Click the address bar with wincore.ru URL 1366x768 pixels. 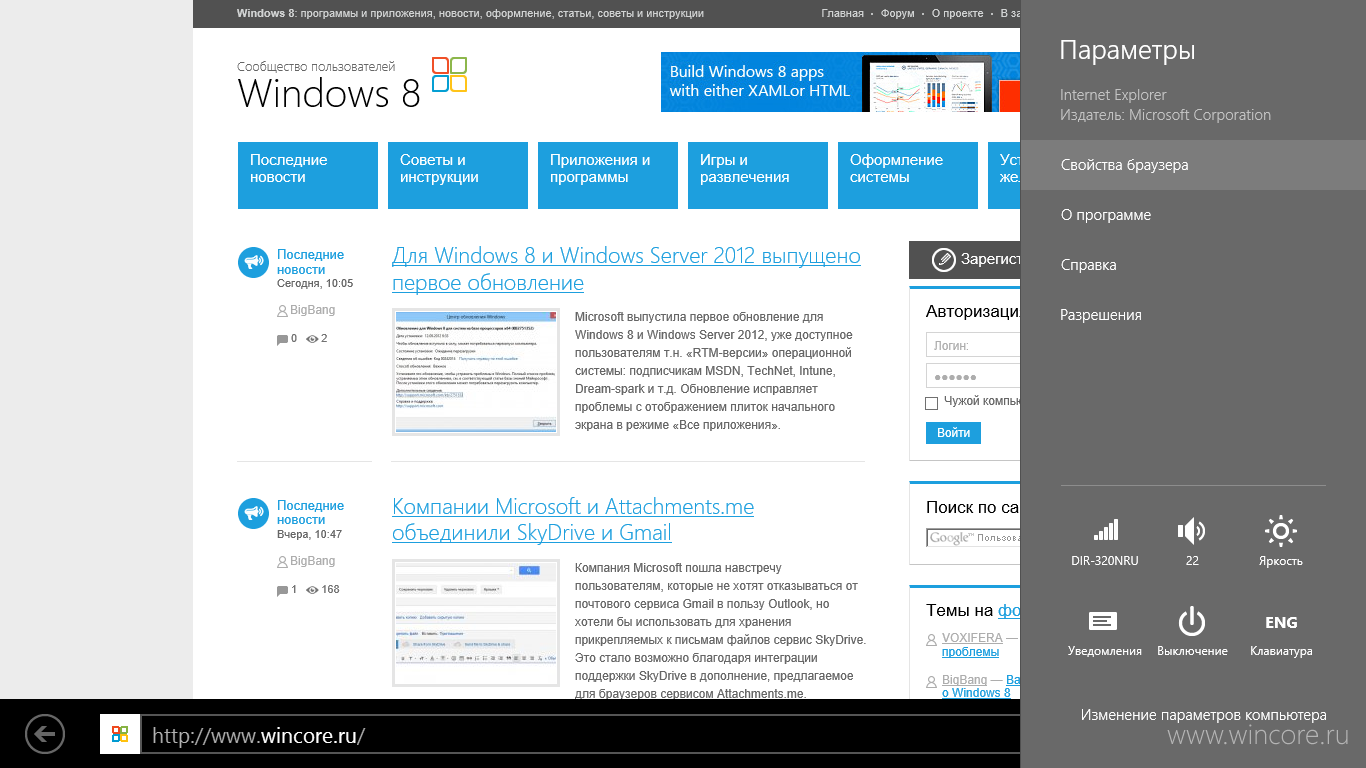tap(580, 736)
